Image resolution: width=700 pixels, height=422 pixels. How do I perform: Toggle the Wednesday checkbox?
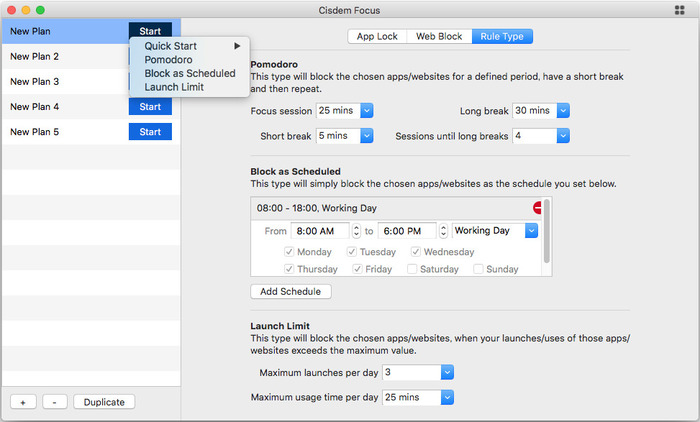[x=416, y=252]
